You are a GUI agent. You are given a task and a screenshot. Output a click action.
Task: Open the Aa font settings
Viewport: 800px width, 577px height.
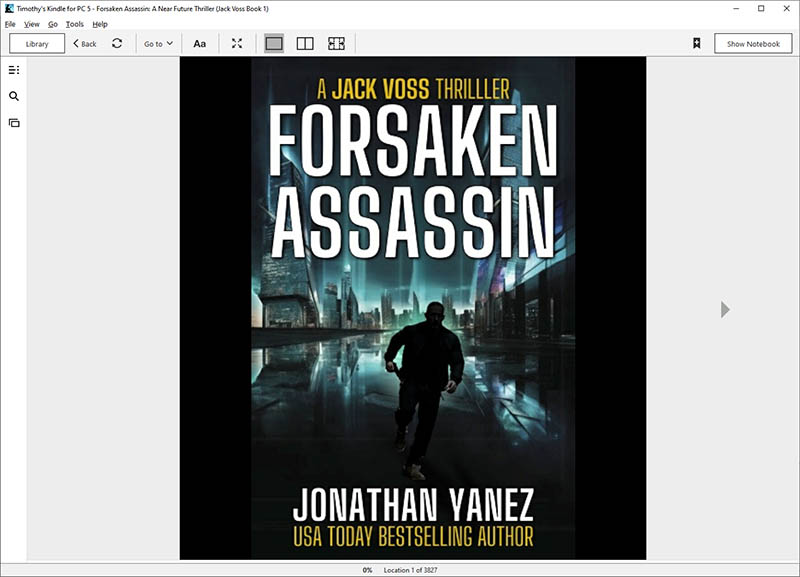pyautogui.click(x=199, y=44)
